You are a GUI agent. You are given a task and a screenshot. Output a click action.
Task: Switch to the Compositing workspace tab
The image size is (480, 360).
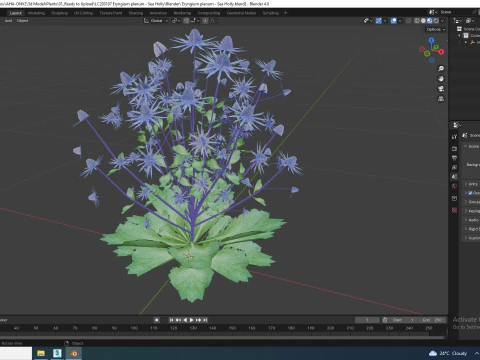click(x=209, y=13)
